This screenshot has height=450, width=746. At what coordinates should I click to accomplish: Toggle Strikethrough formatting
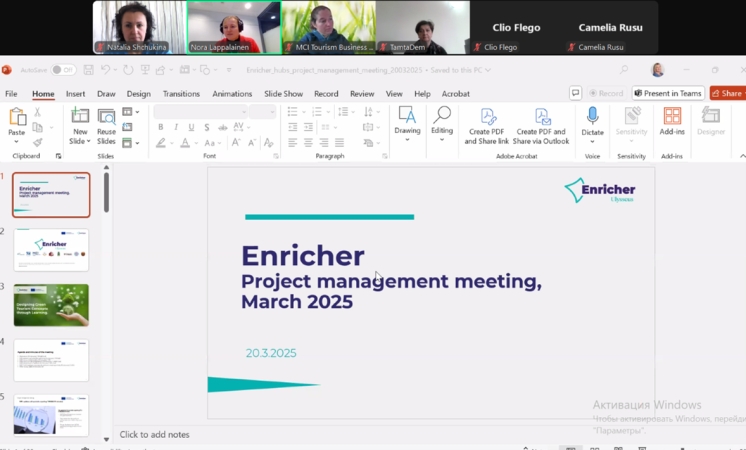[223, 127]
